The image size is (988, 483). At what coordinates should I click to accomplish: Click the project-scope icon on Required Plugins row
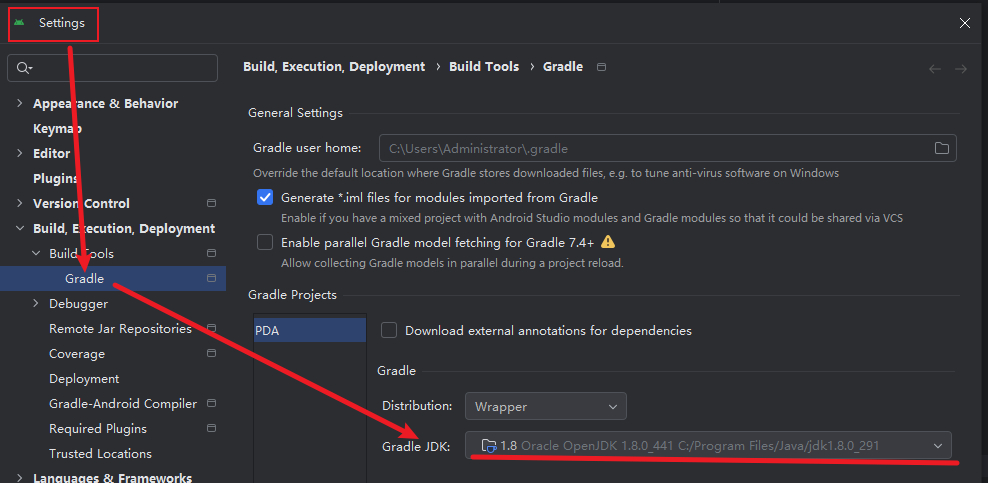point(212,428)
